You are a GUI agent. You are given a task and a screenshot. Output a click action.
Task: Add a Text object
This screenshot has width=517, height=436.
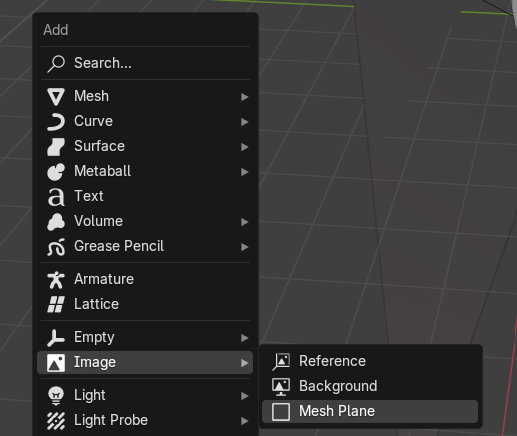(x=145, y=196)
